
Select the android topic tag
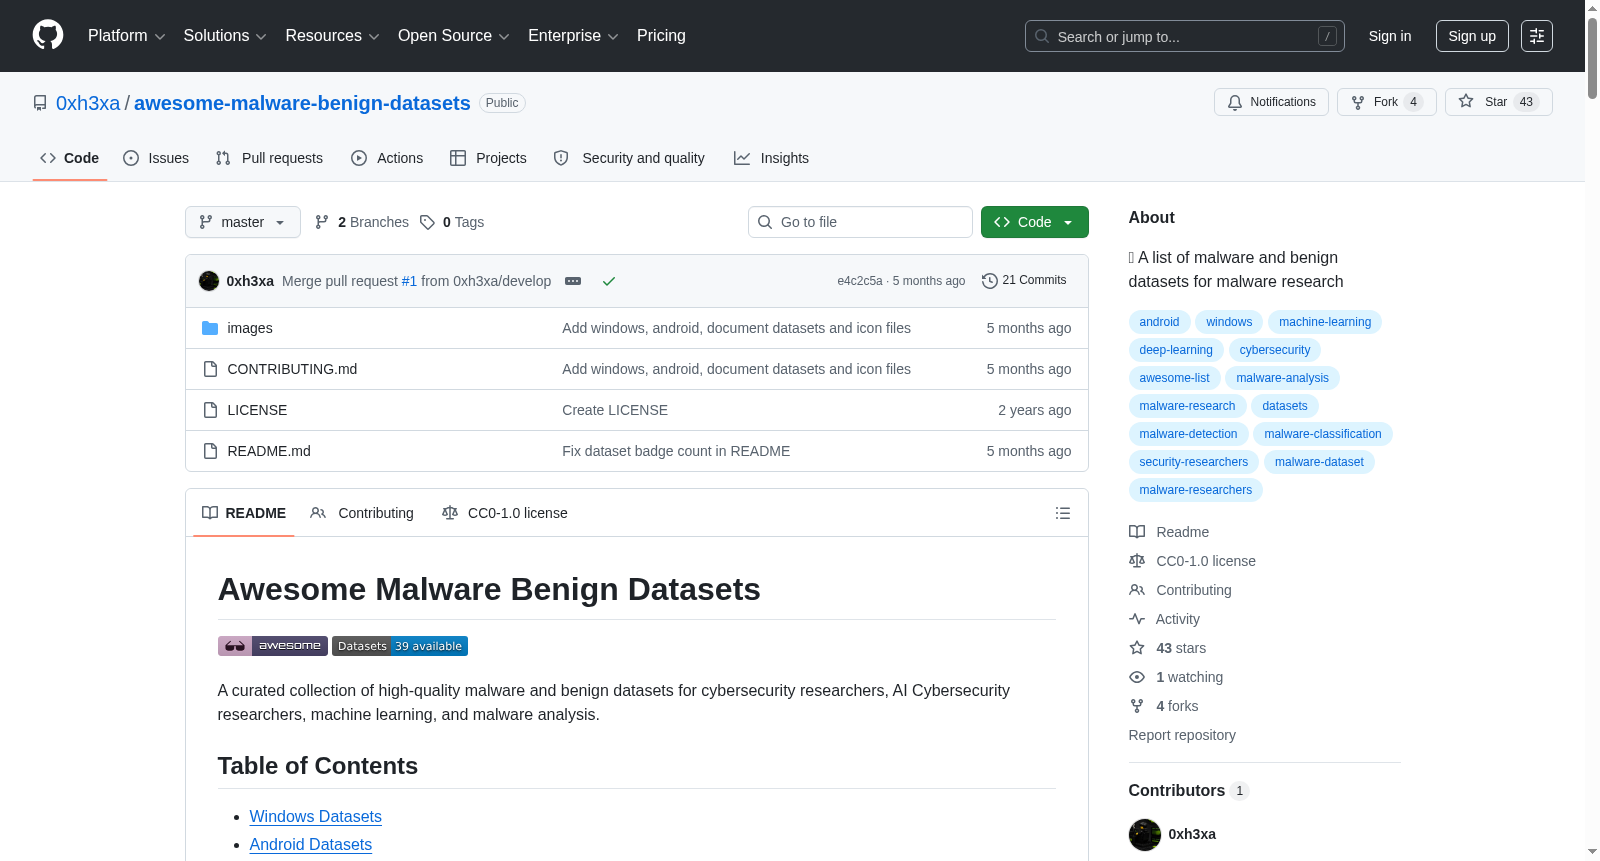tap(1159, 322)
